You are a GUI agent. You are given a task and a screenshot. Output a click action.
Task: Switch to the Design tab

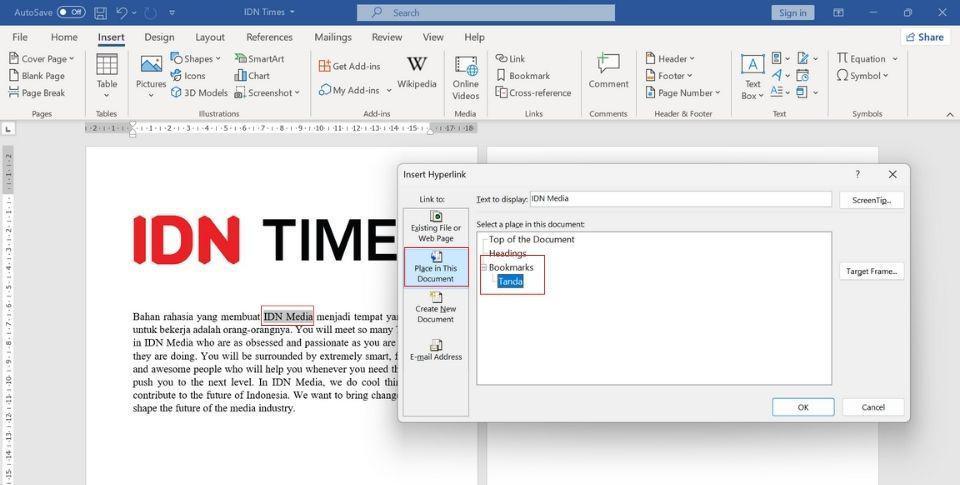coord(159,37)
